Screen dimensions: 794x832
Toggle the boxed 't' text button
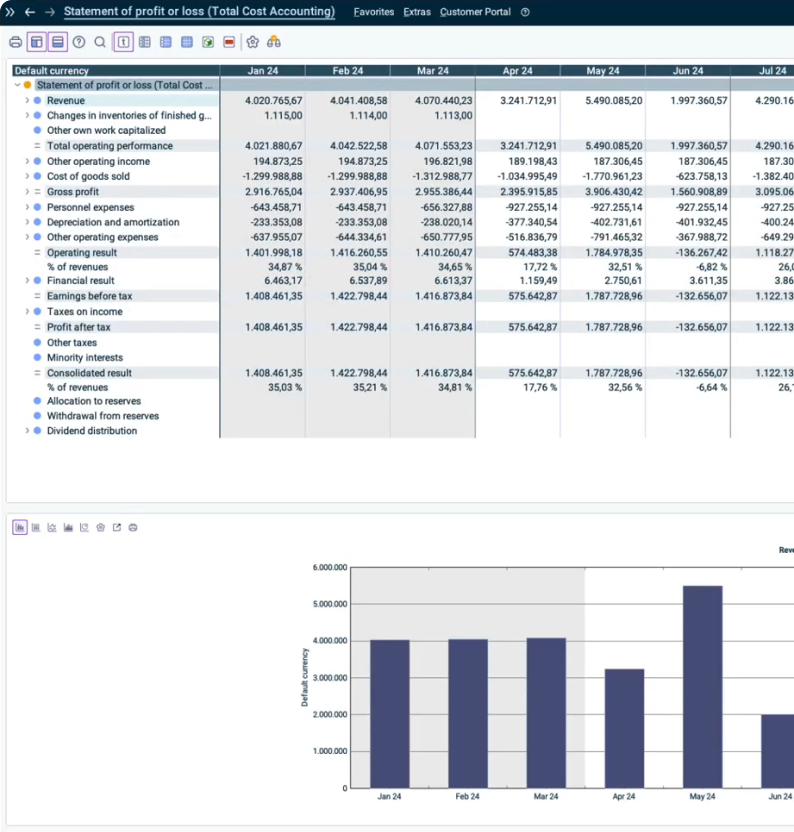coord(123,42)
